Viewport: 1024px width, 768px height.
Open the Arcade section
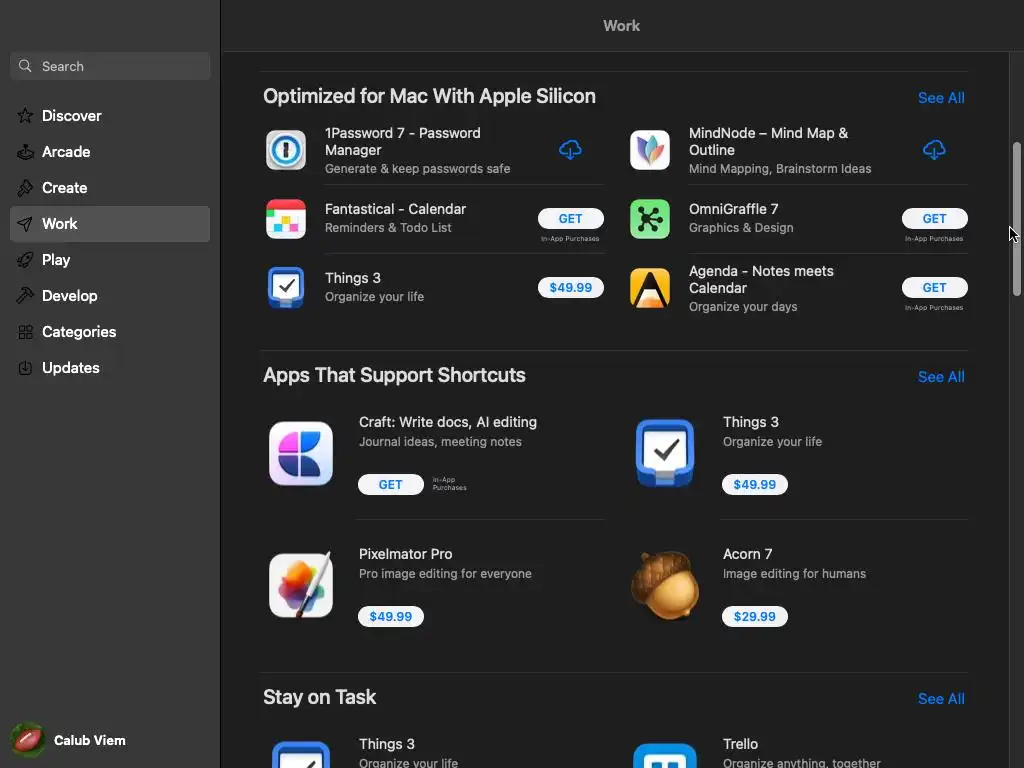click(110, 152)
